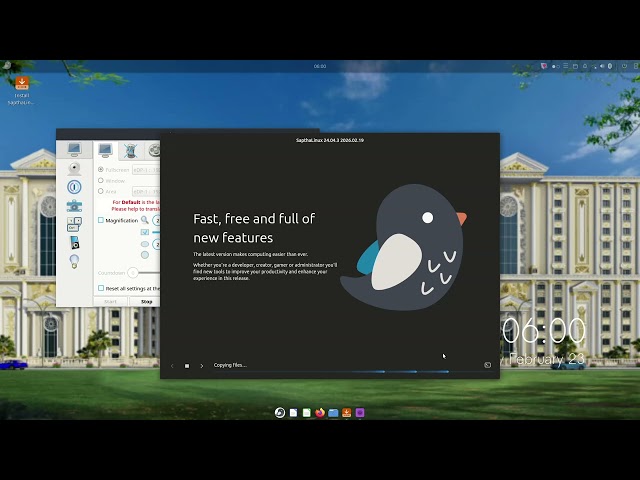640x480 pixels.
Task: Open the media player section in recorder sidebar
Action: (75, 242)
